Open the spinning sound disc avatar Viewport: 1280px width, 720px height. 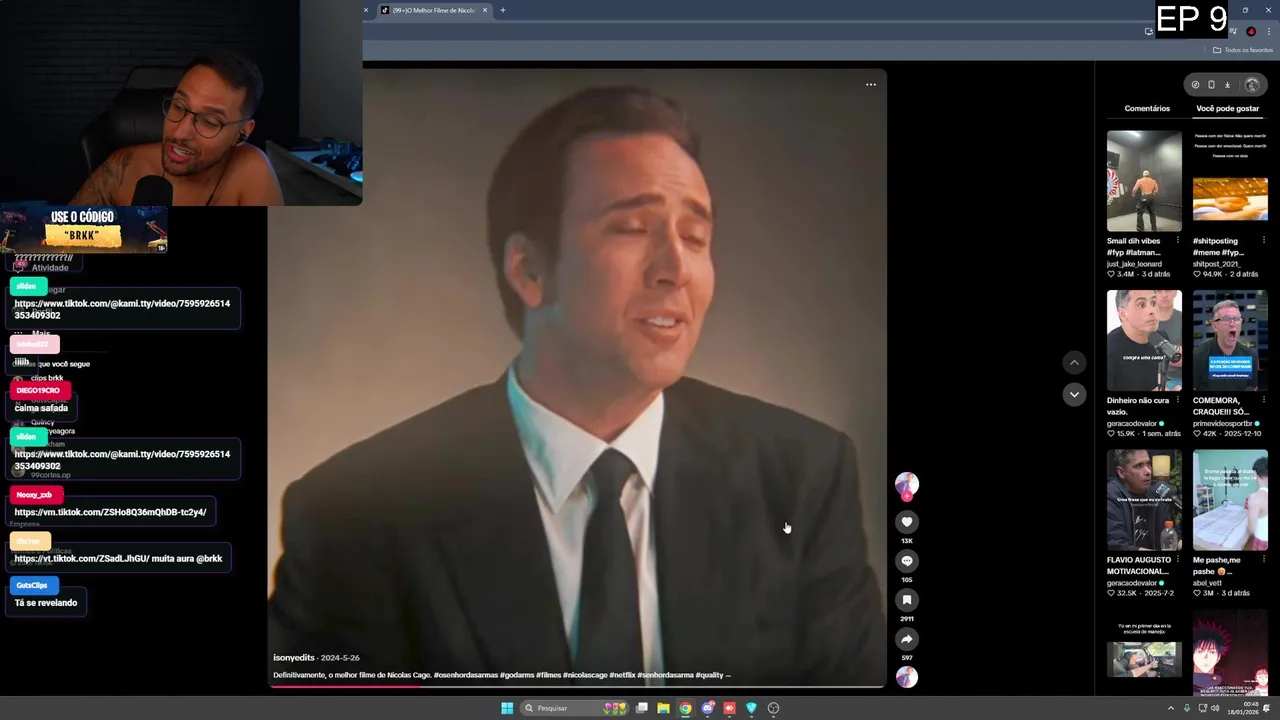[x=907, y=677]
